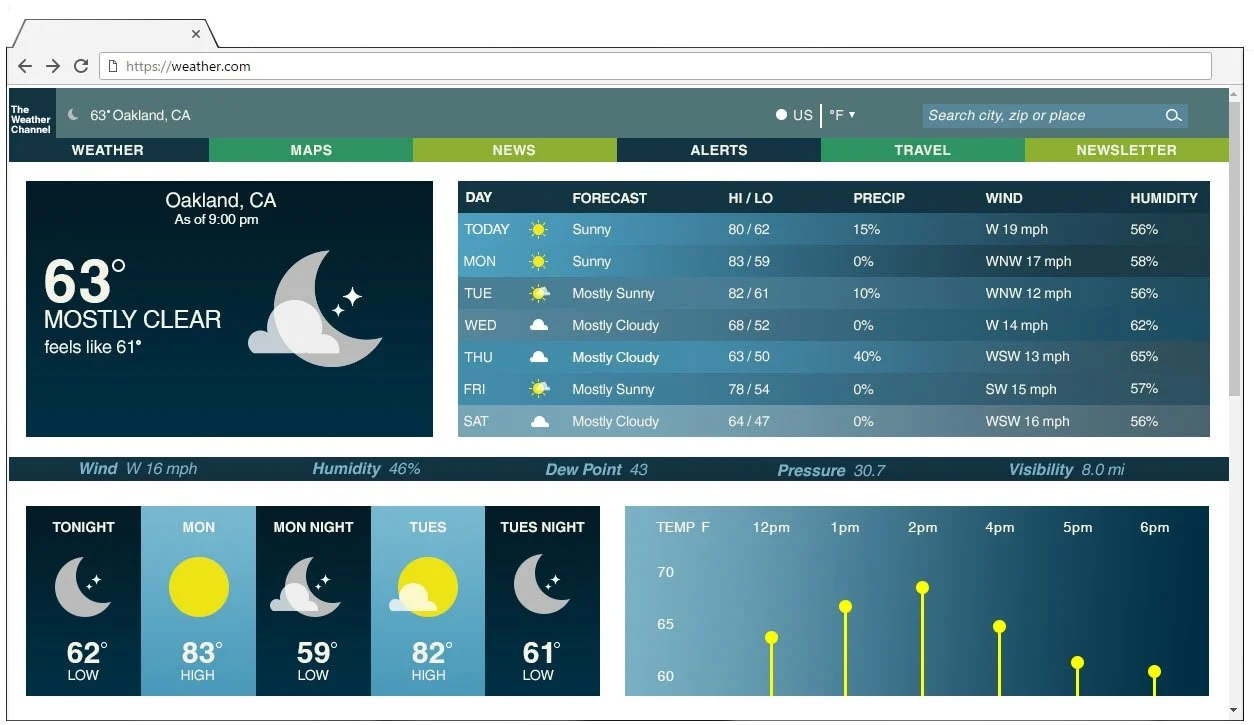Click the sun-cloud icon on the TUES card
This screenshot has height=725, width=1254.
(x=423, y=587)
